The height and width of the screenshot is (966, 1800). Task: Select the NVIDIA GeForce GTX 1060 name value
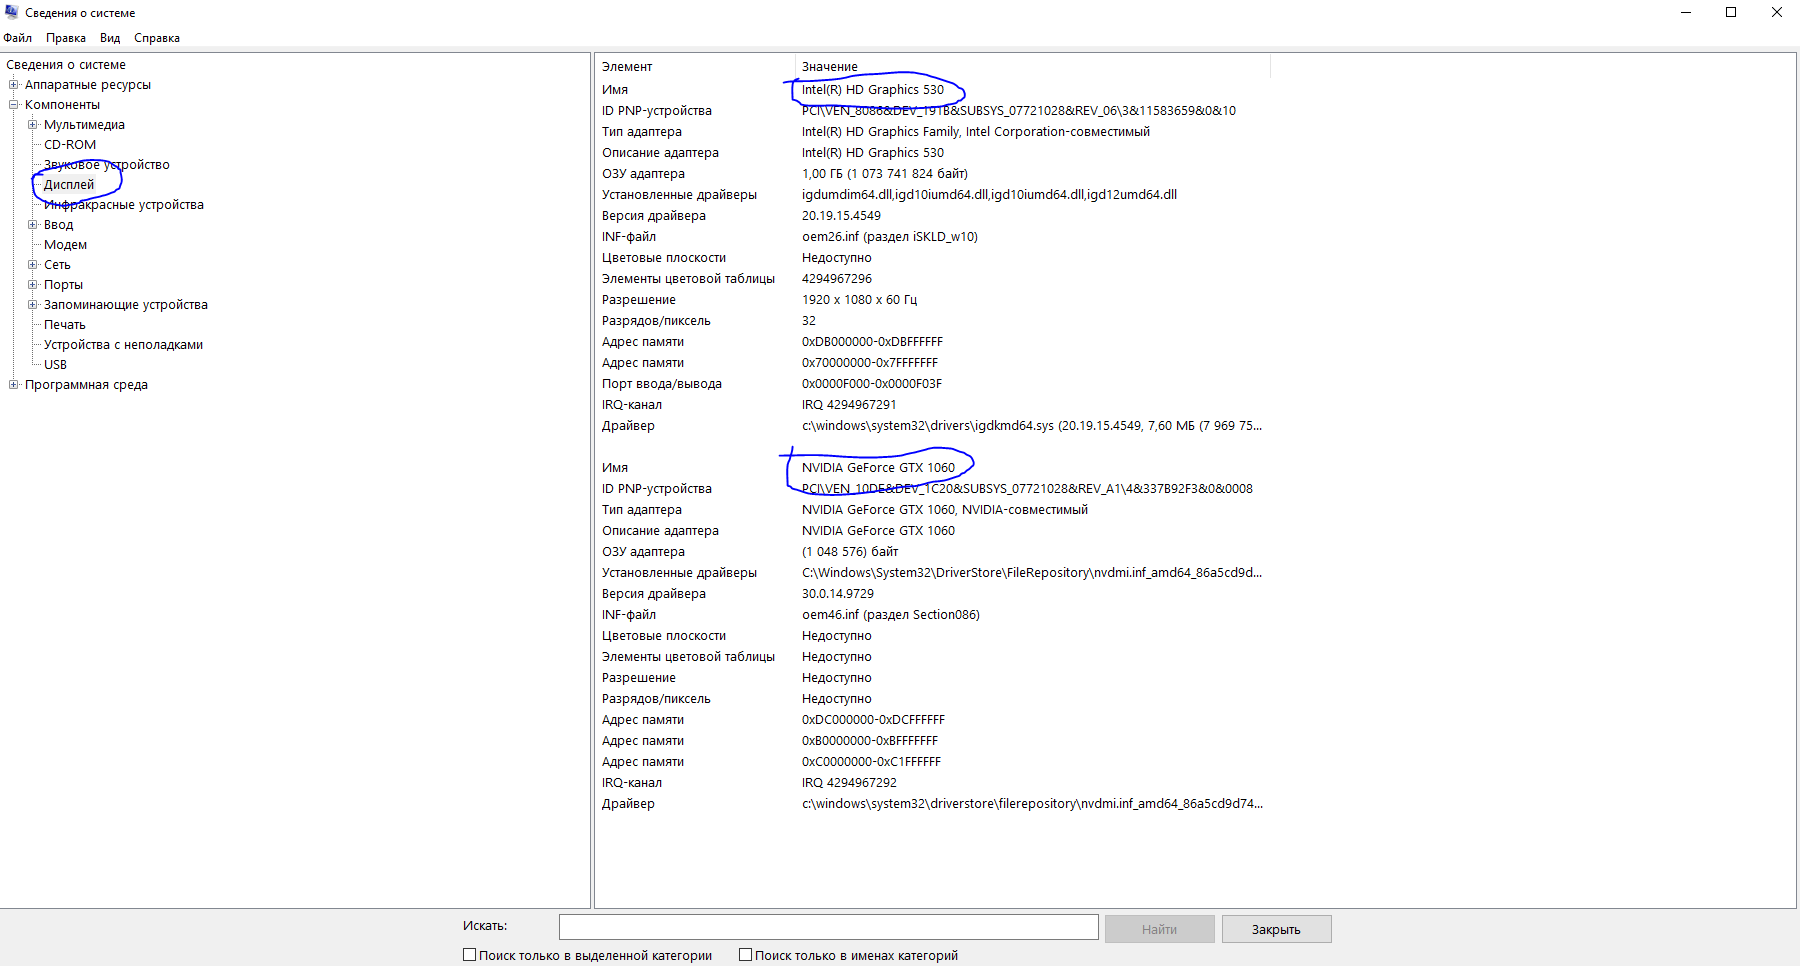click(878, 468)
